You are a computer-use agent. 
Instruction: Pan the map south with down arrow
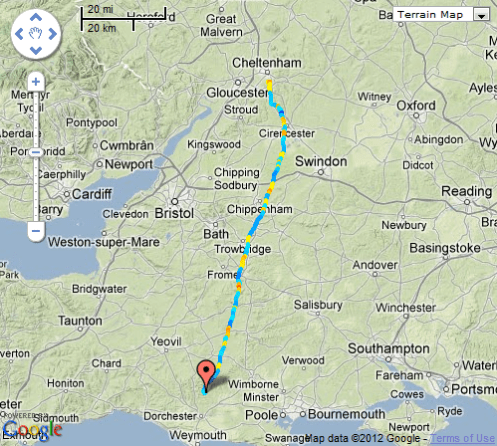(x=36, y=50)
